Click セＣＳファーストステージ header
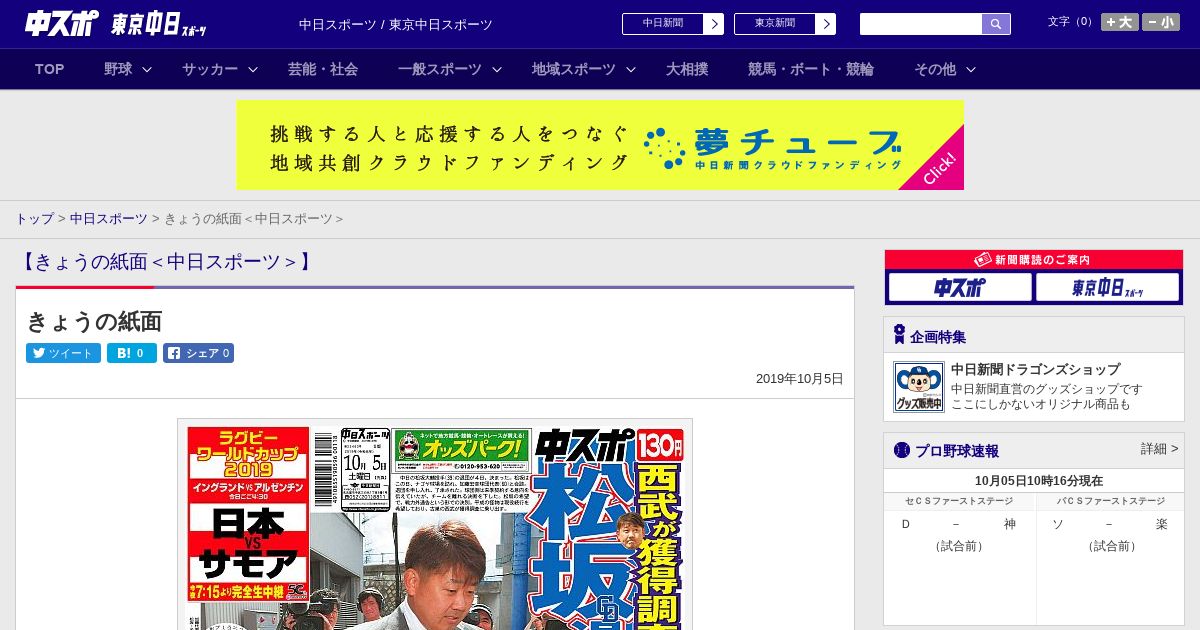This screenshot has width=1200, height=630. point(958,501)
